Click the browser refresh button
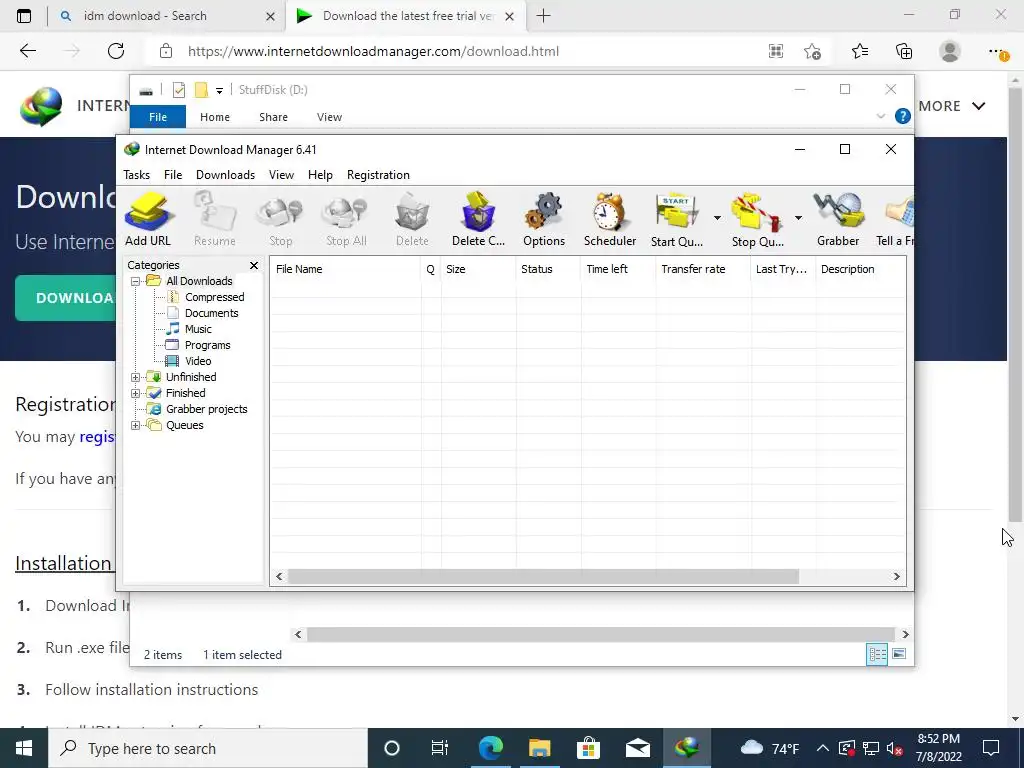 [x=116, y=51]
